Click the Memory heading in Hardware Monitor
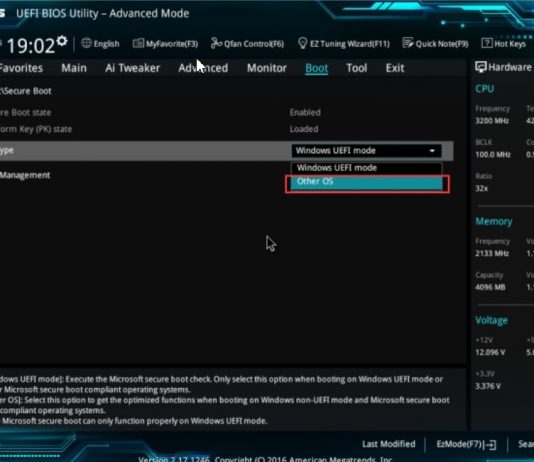Image resolution: width=534 pixels, height=462 pixels. coord(494,222)
